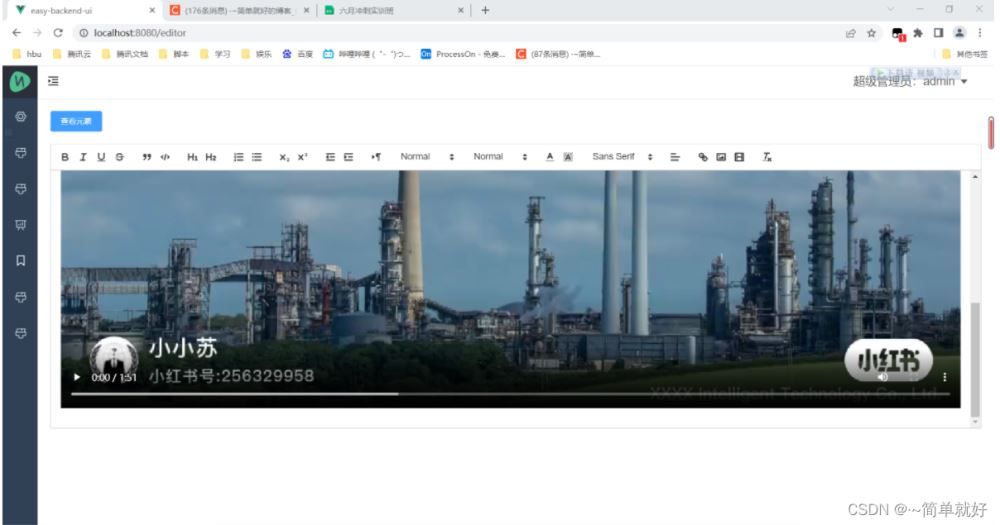This screenshot has width=1000, height=525.
Task: Insert a video into editor
Action: 739,157
